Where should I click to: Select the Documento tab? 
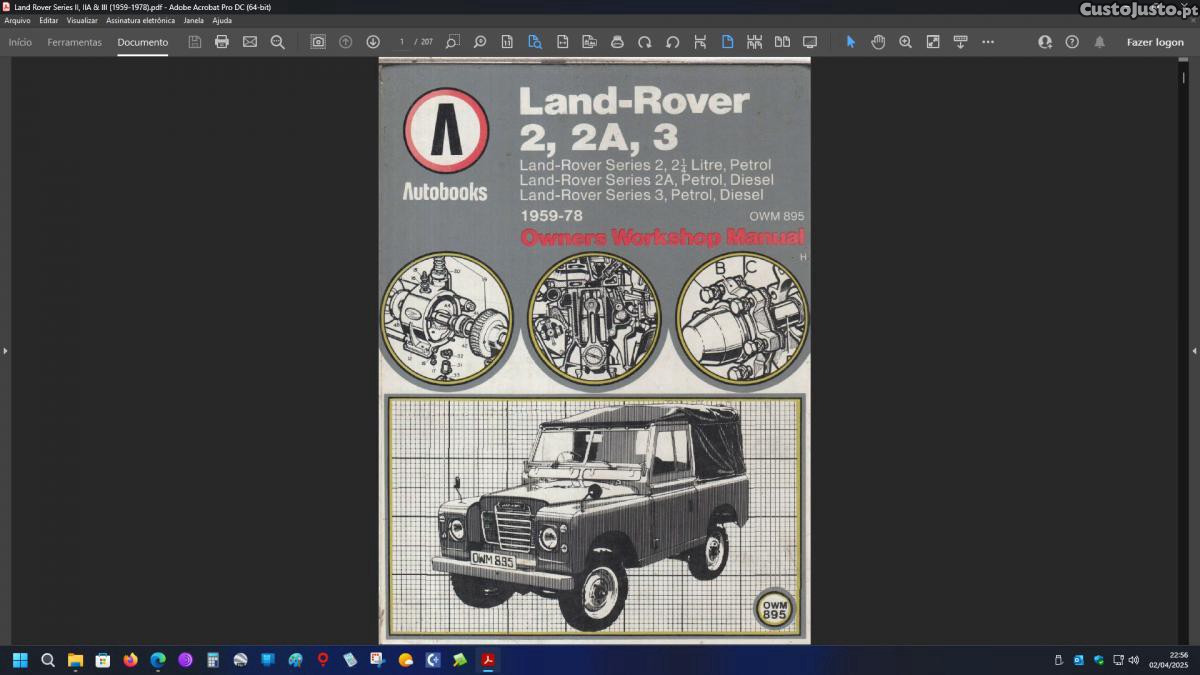click(143, 42)
